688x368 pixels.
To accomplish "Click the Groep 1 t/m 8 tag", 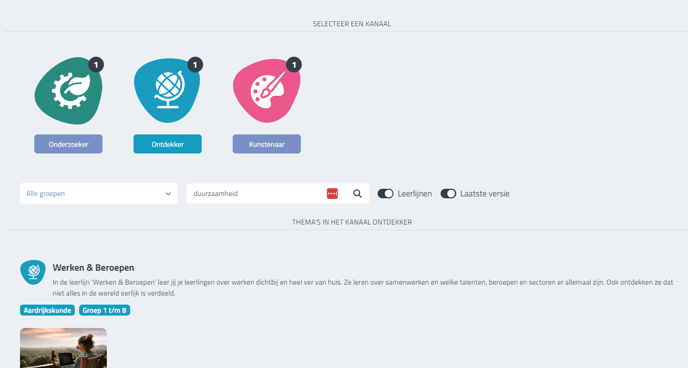I will (104, 310).
